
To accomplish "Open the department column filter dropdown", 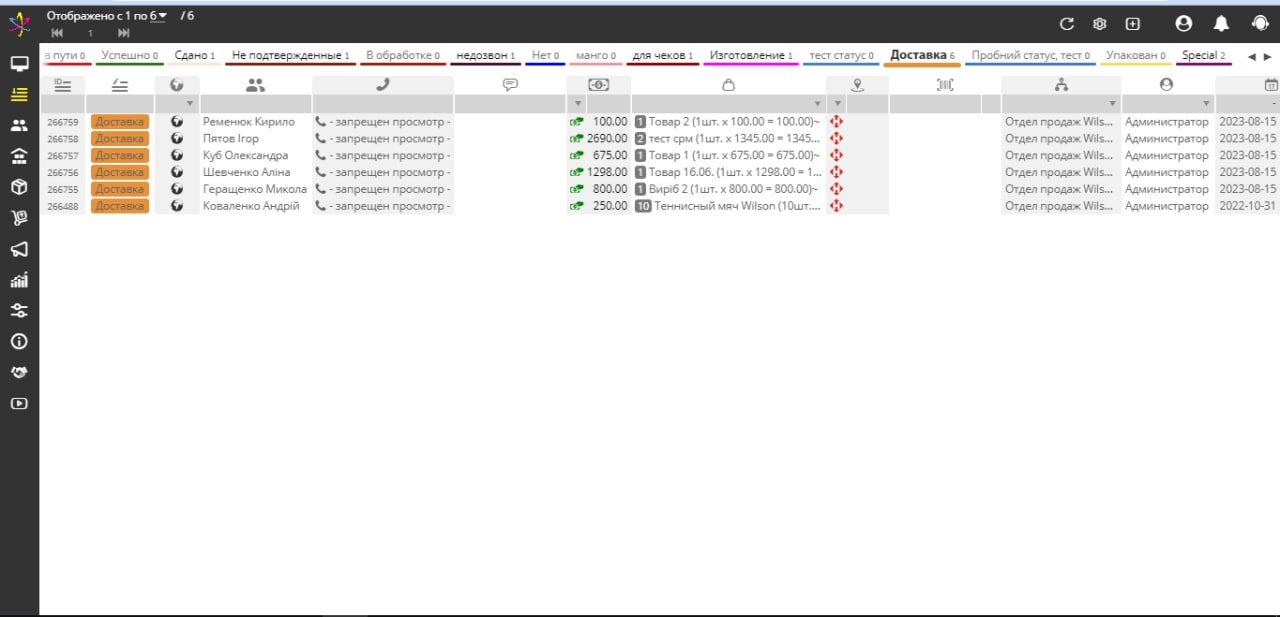I will [1111, 104].
